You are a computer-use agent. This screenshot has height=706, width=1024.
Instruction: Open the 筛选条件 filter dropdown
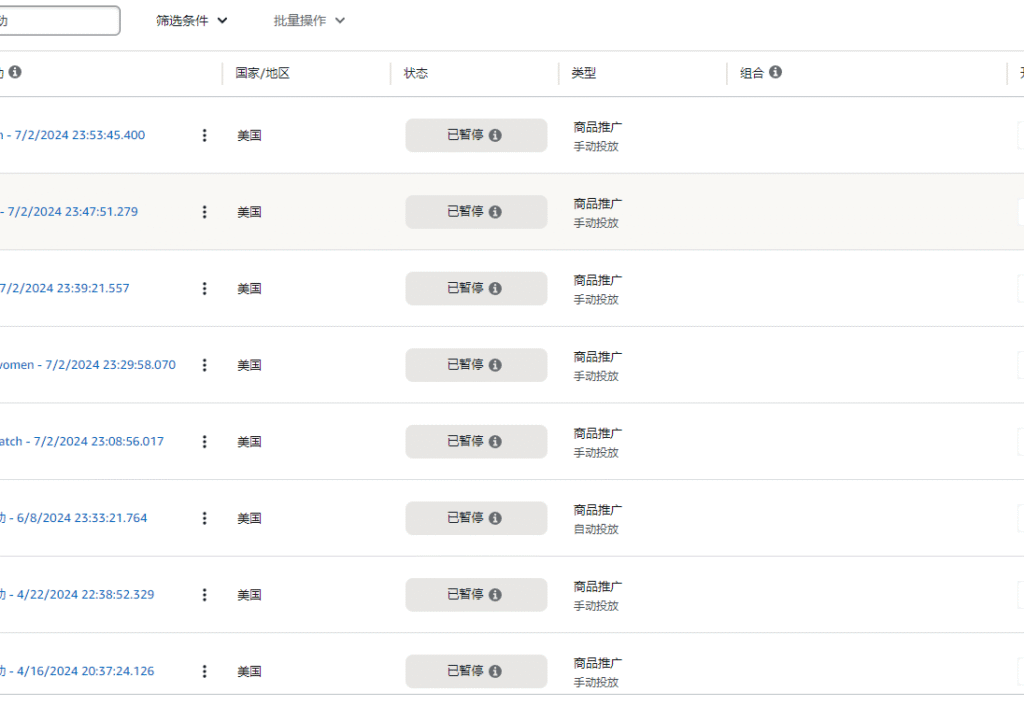pos(191,20)
